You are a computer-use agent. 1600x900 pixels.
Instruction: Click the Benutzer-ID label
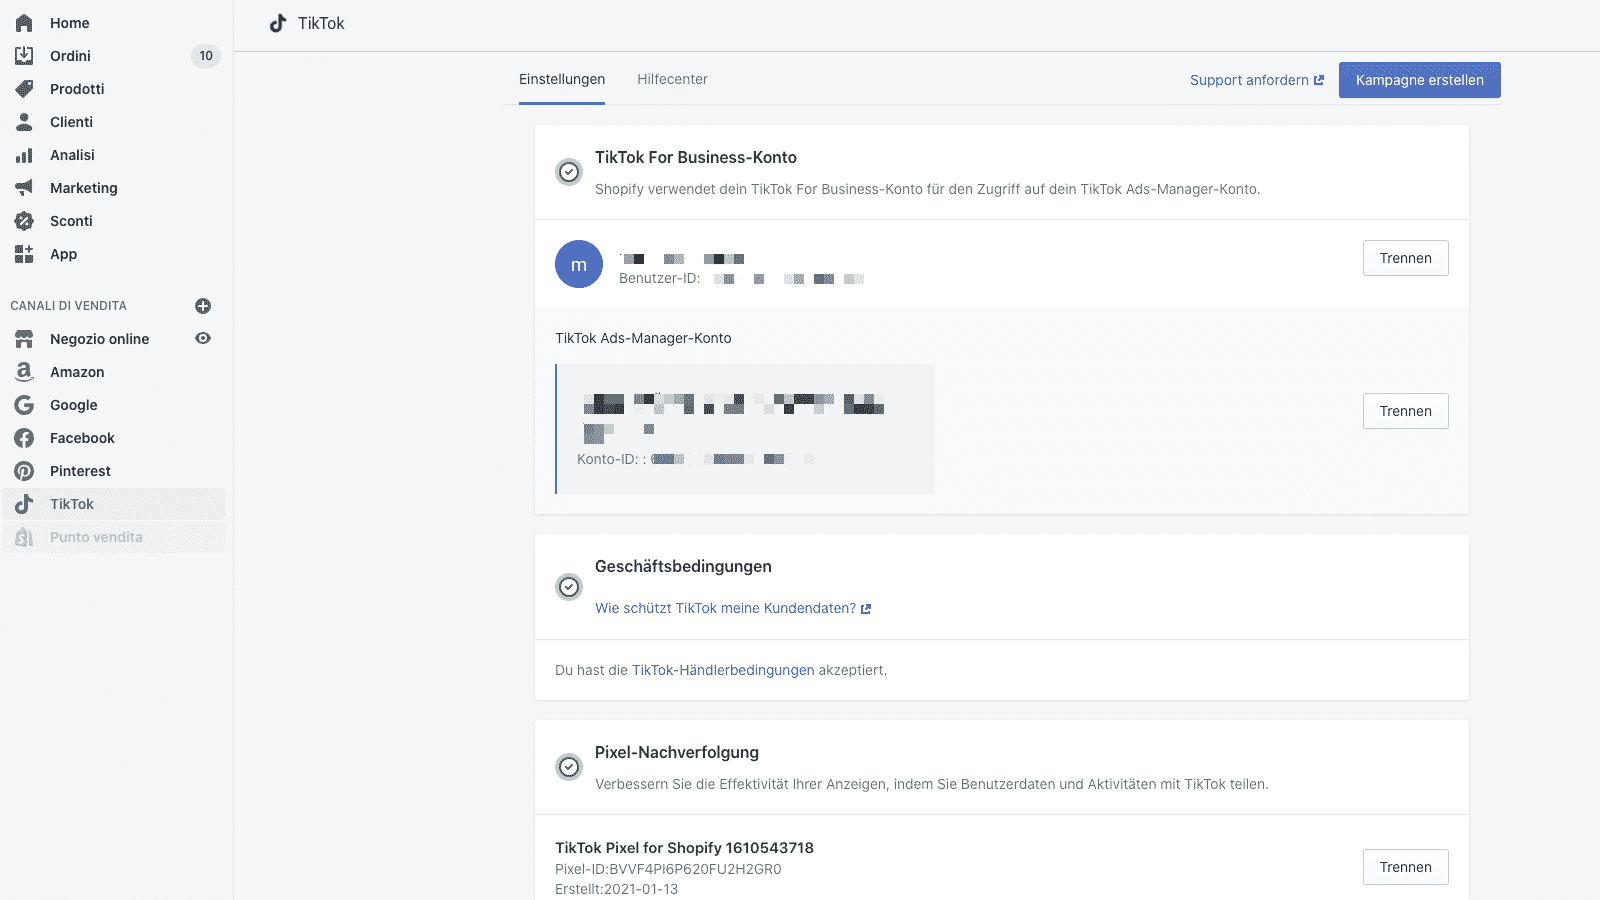coord(659,279)
